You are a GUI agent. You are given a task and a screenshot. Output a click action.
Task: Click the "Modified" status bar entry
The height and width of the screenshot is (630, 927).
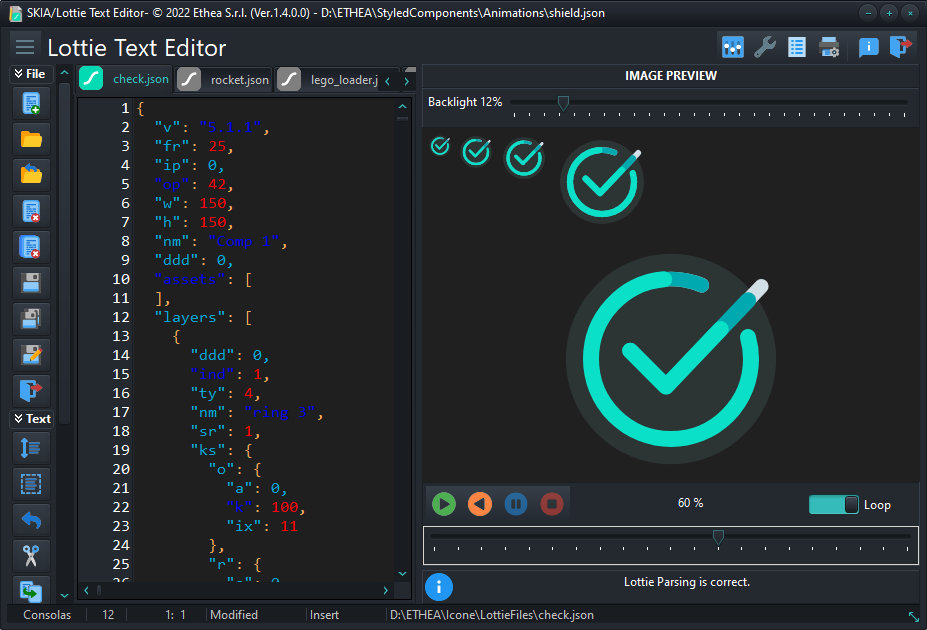pos(234,615)
